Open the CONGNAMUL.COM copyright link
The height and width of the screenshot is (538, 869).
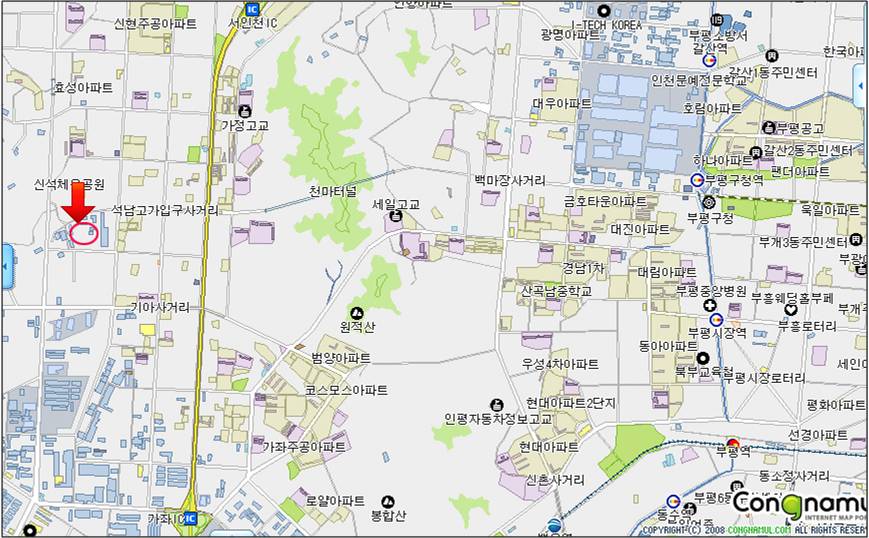coord(759,531)
